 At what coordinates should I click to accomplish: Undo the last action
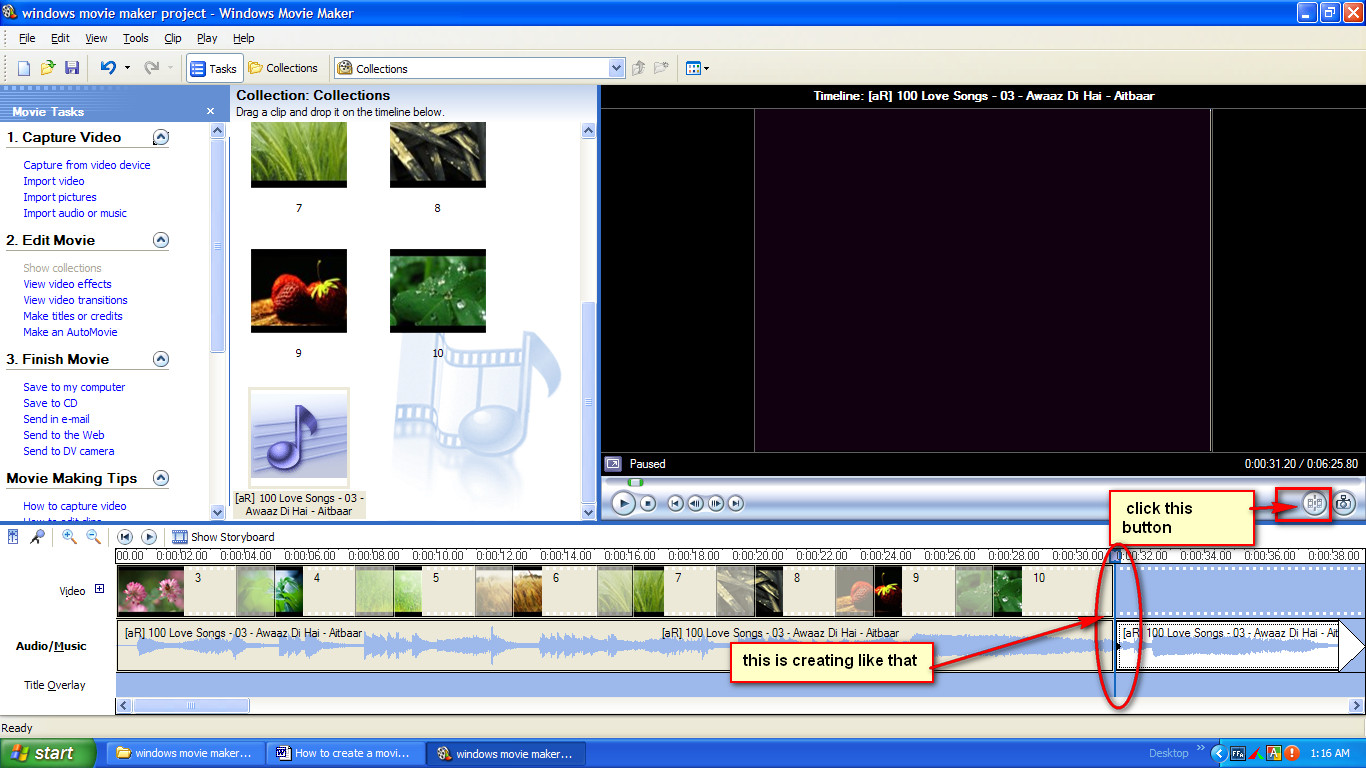pyautogui.click(x=108, y=68)
